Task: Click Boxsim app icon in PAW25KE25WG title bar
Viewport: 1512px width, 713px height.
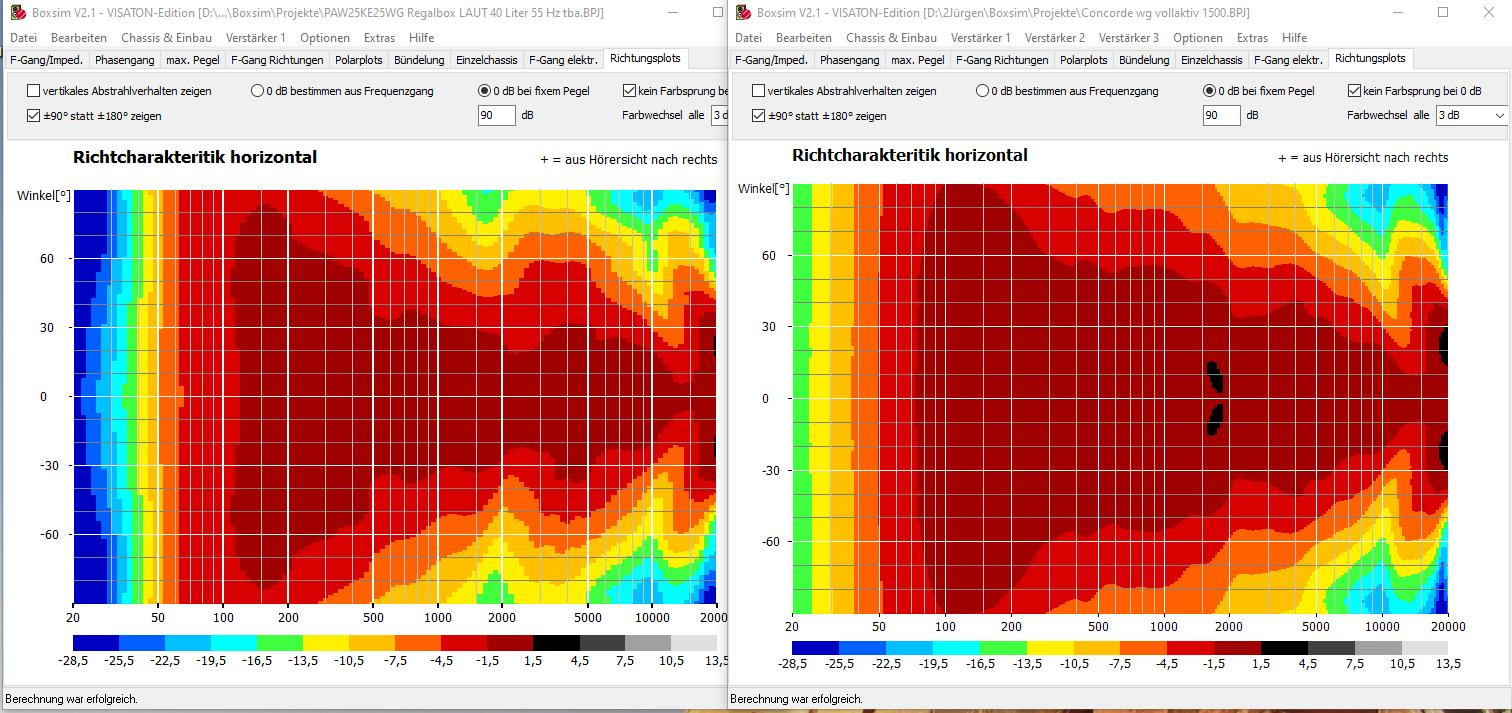Action: pyautogui.click(x=17, y=13)
